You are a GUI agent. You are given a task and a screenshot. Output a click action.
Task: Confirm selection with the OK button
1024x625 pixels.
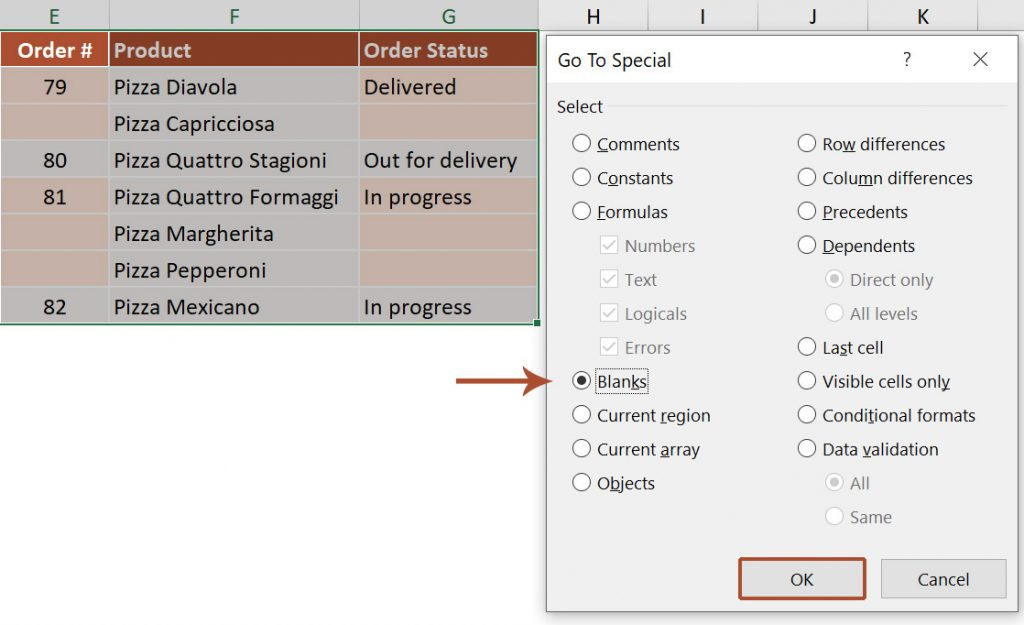[801, 579]
